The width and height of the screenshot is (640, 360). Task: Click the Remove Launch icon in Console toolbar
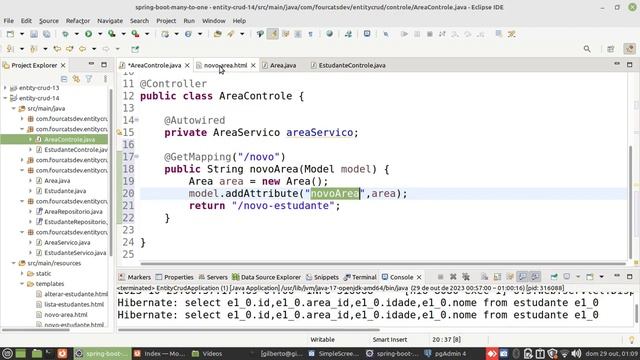click(453, 277)
